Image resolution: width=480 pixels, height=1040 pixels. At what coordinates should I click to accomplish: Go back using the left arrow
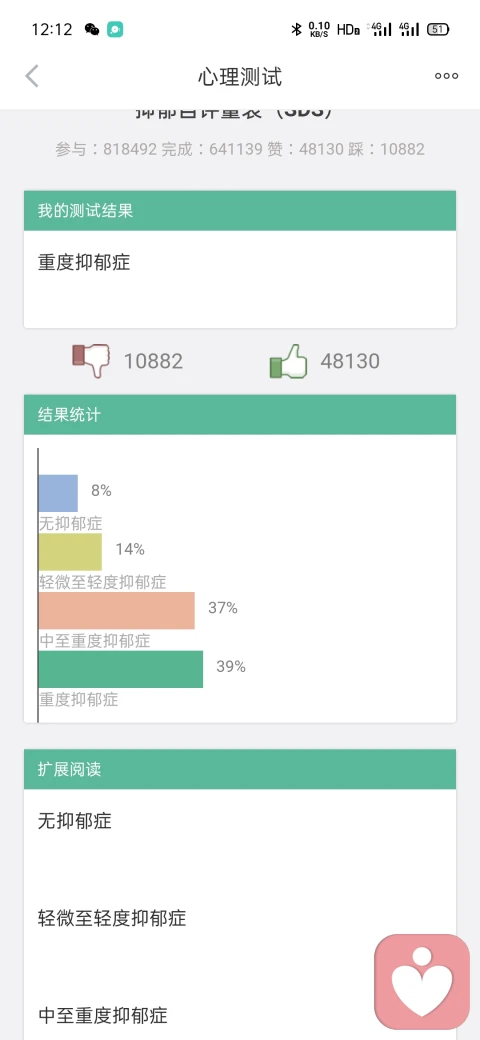coord(32,76)
